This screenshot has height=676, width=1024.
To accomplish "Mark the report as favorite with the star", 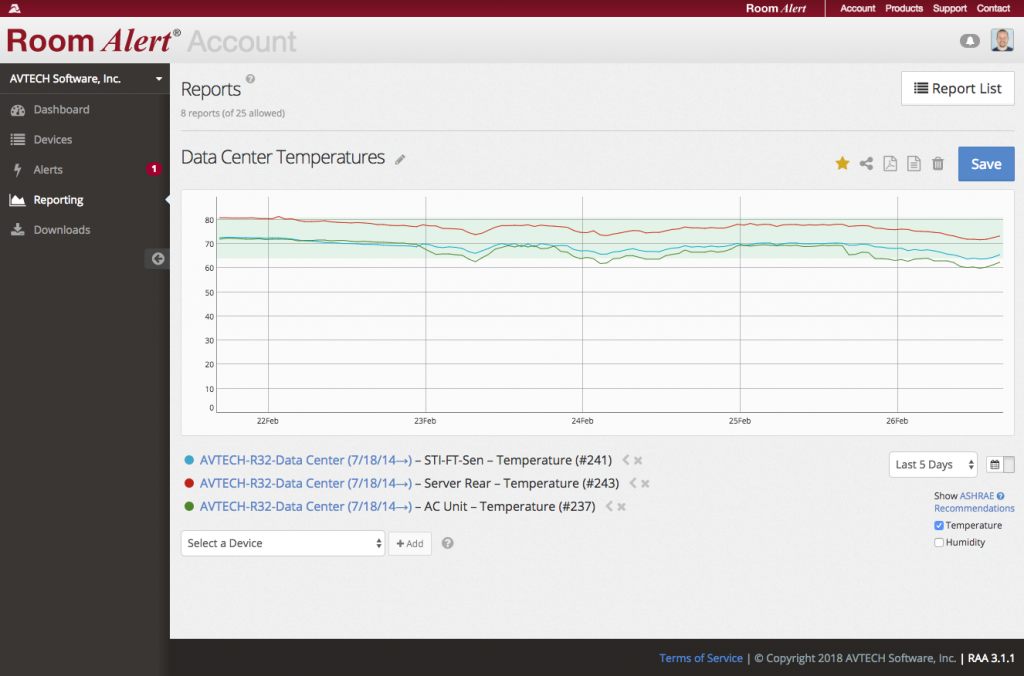I will coord(841,162).
